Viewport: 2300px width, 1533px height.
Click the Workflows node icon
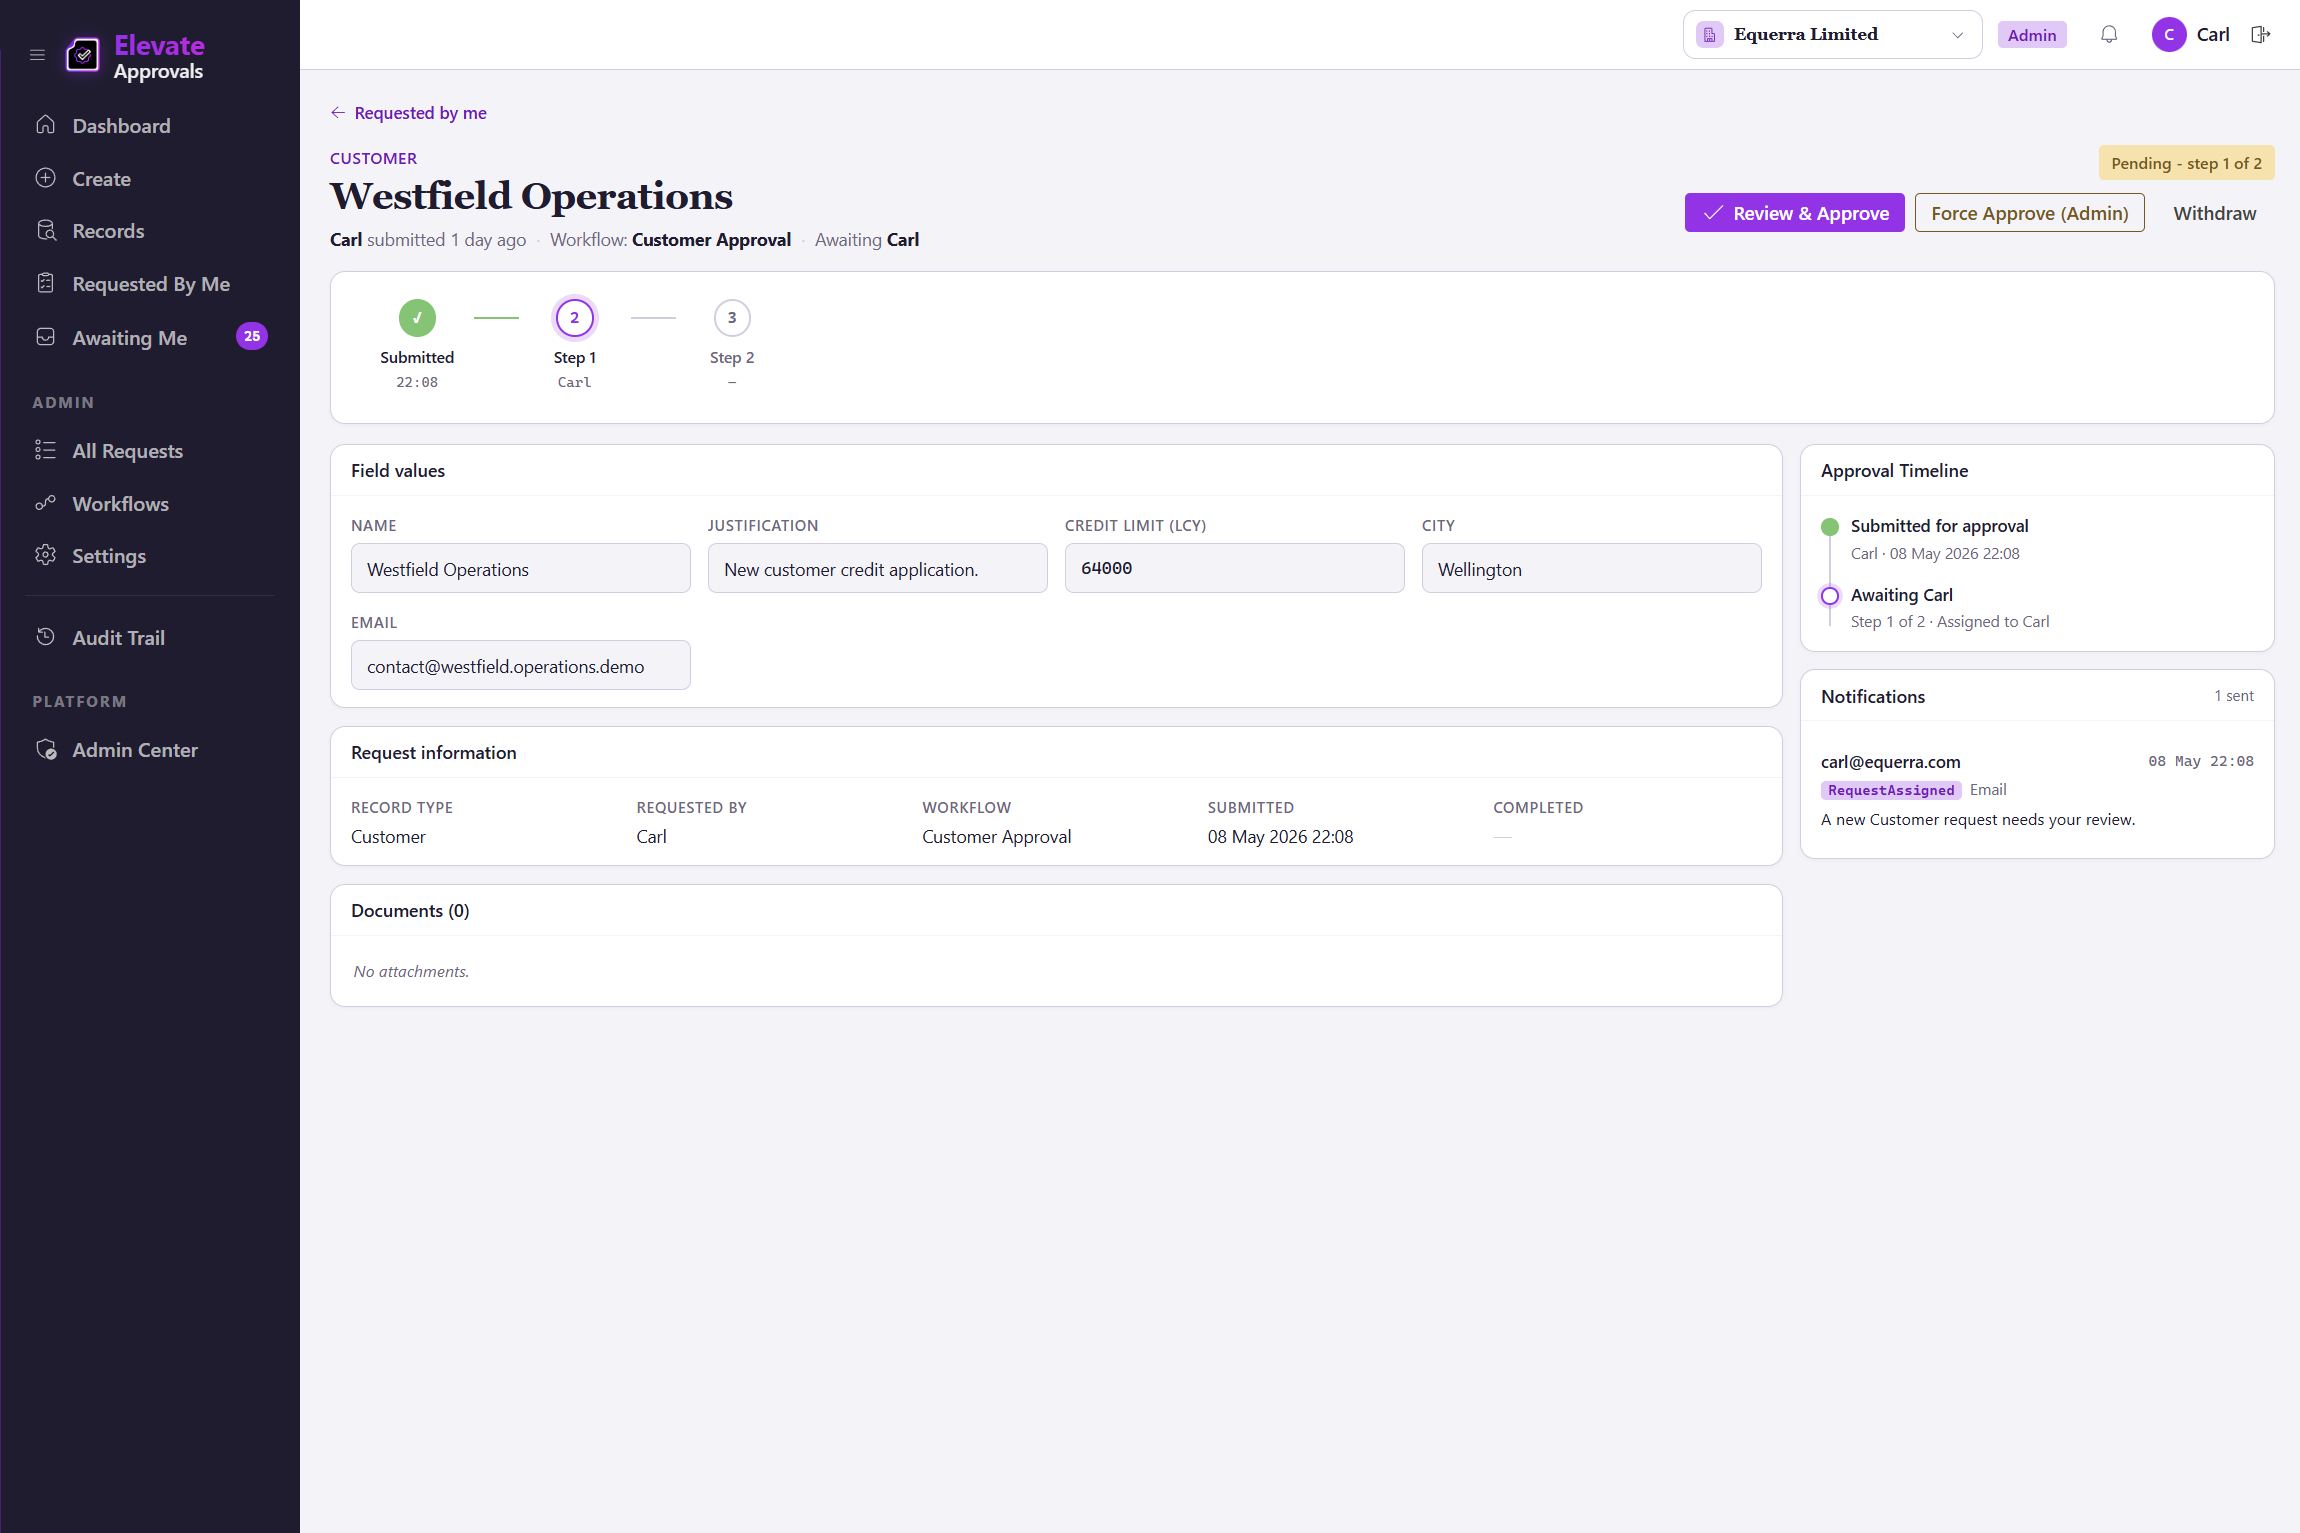[46, 503]
